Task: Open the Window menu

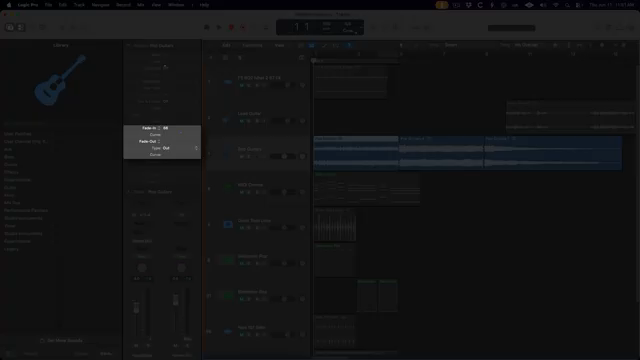Action: pos(176,5)
